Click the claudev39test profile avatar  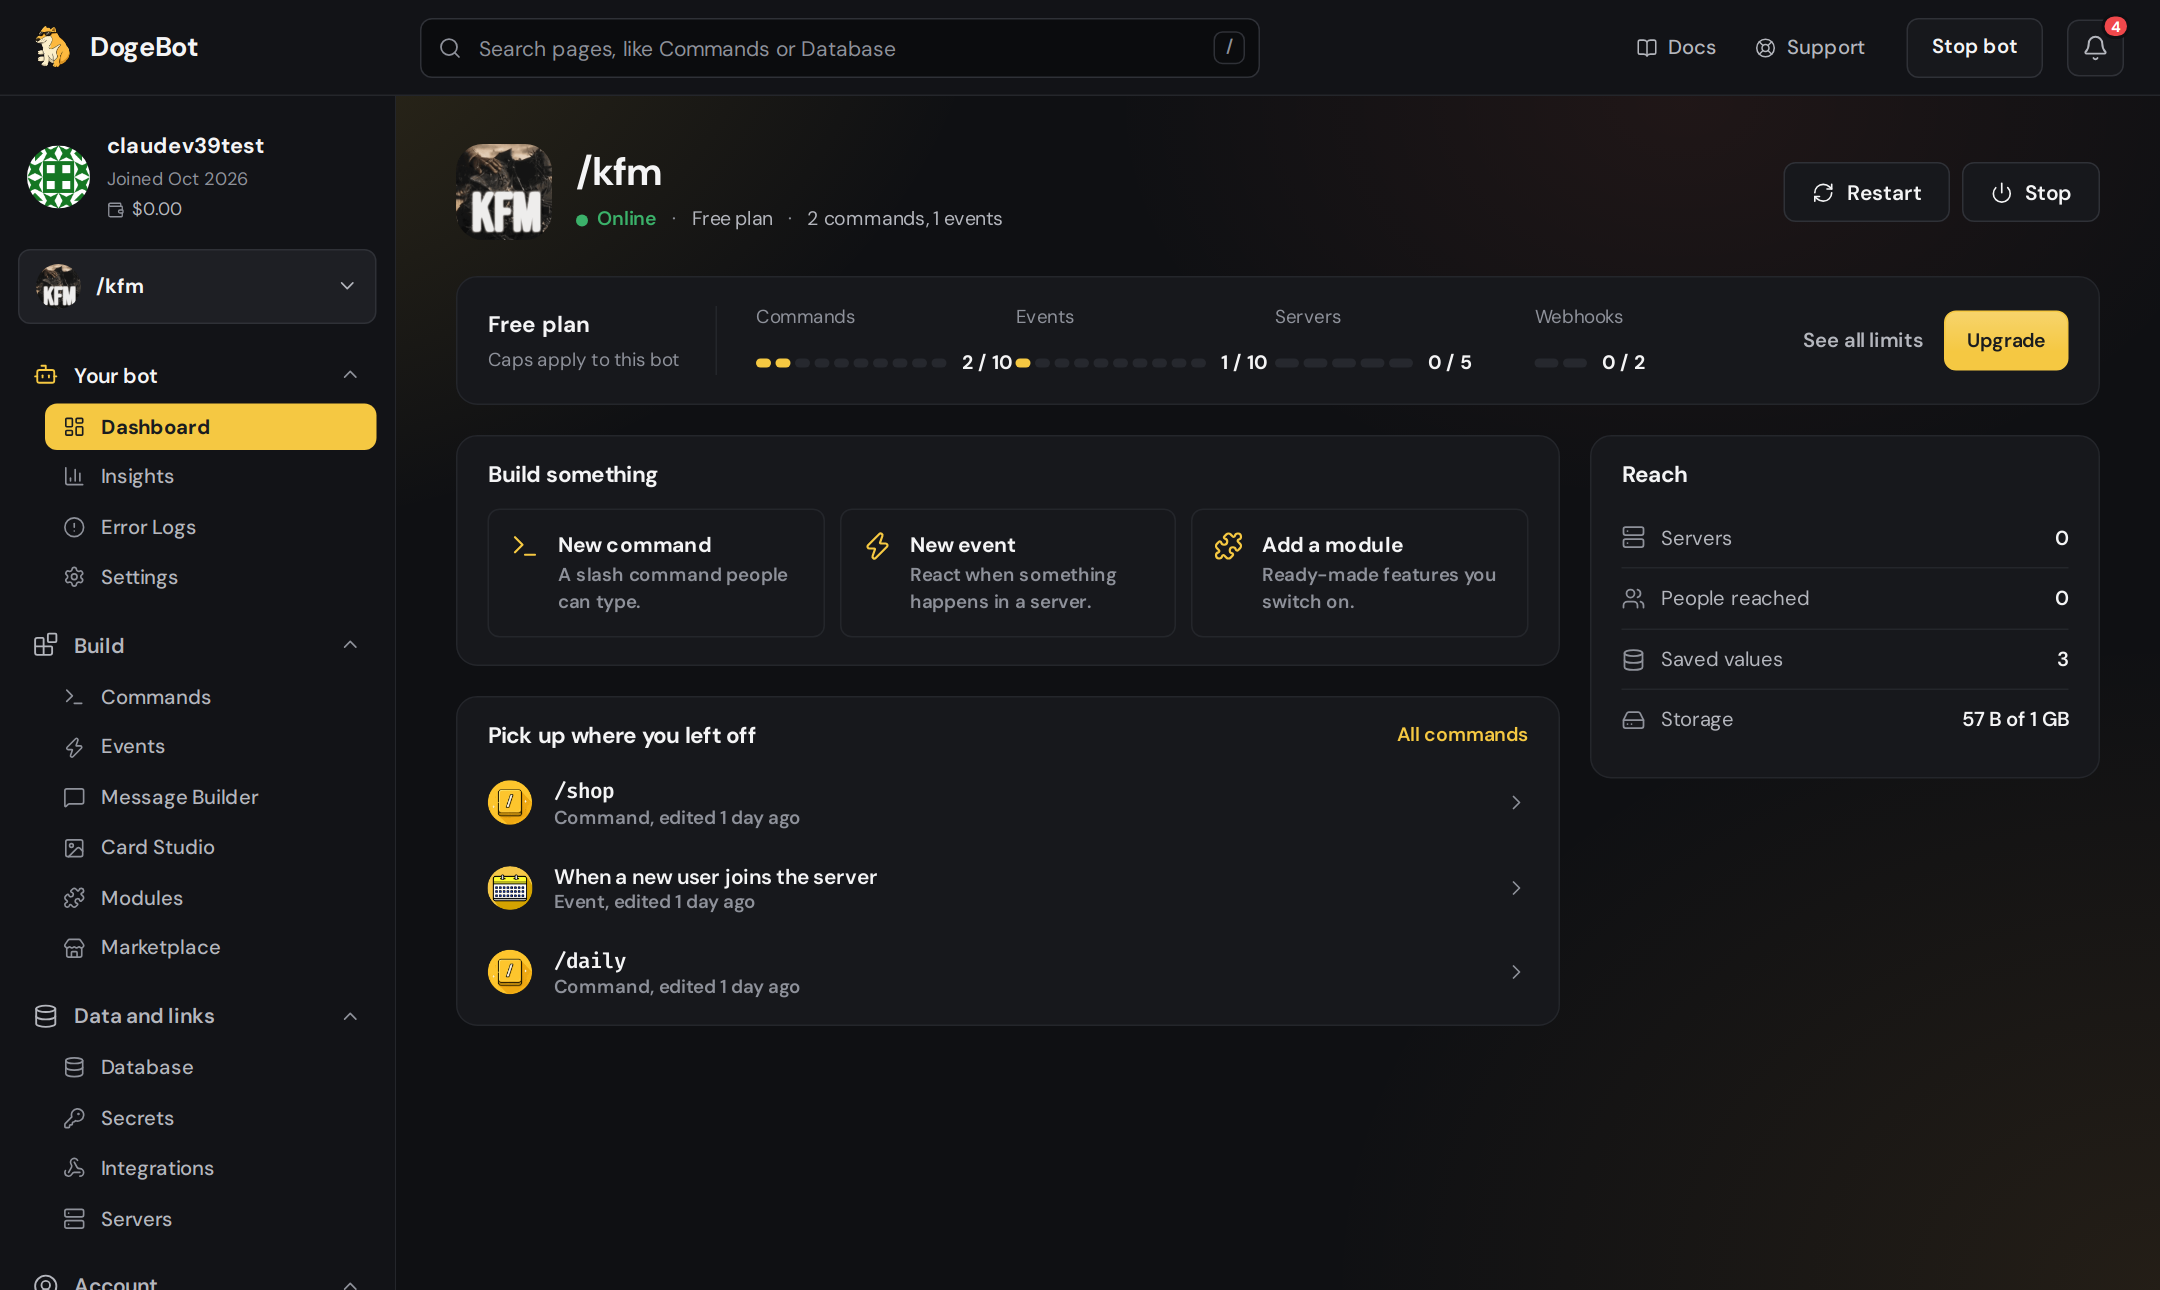pos(58,177)
